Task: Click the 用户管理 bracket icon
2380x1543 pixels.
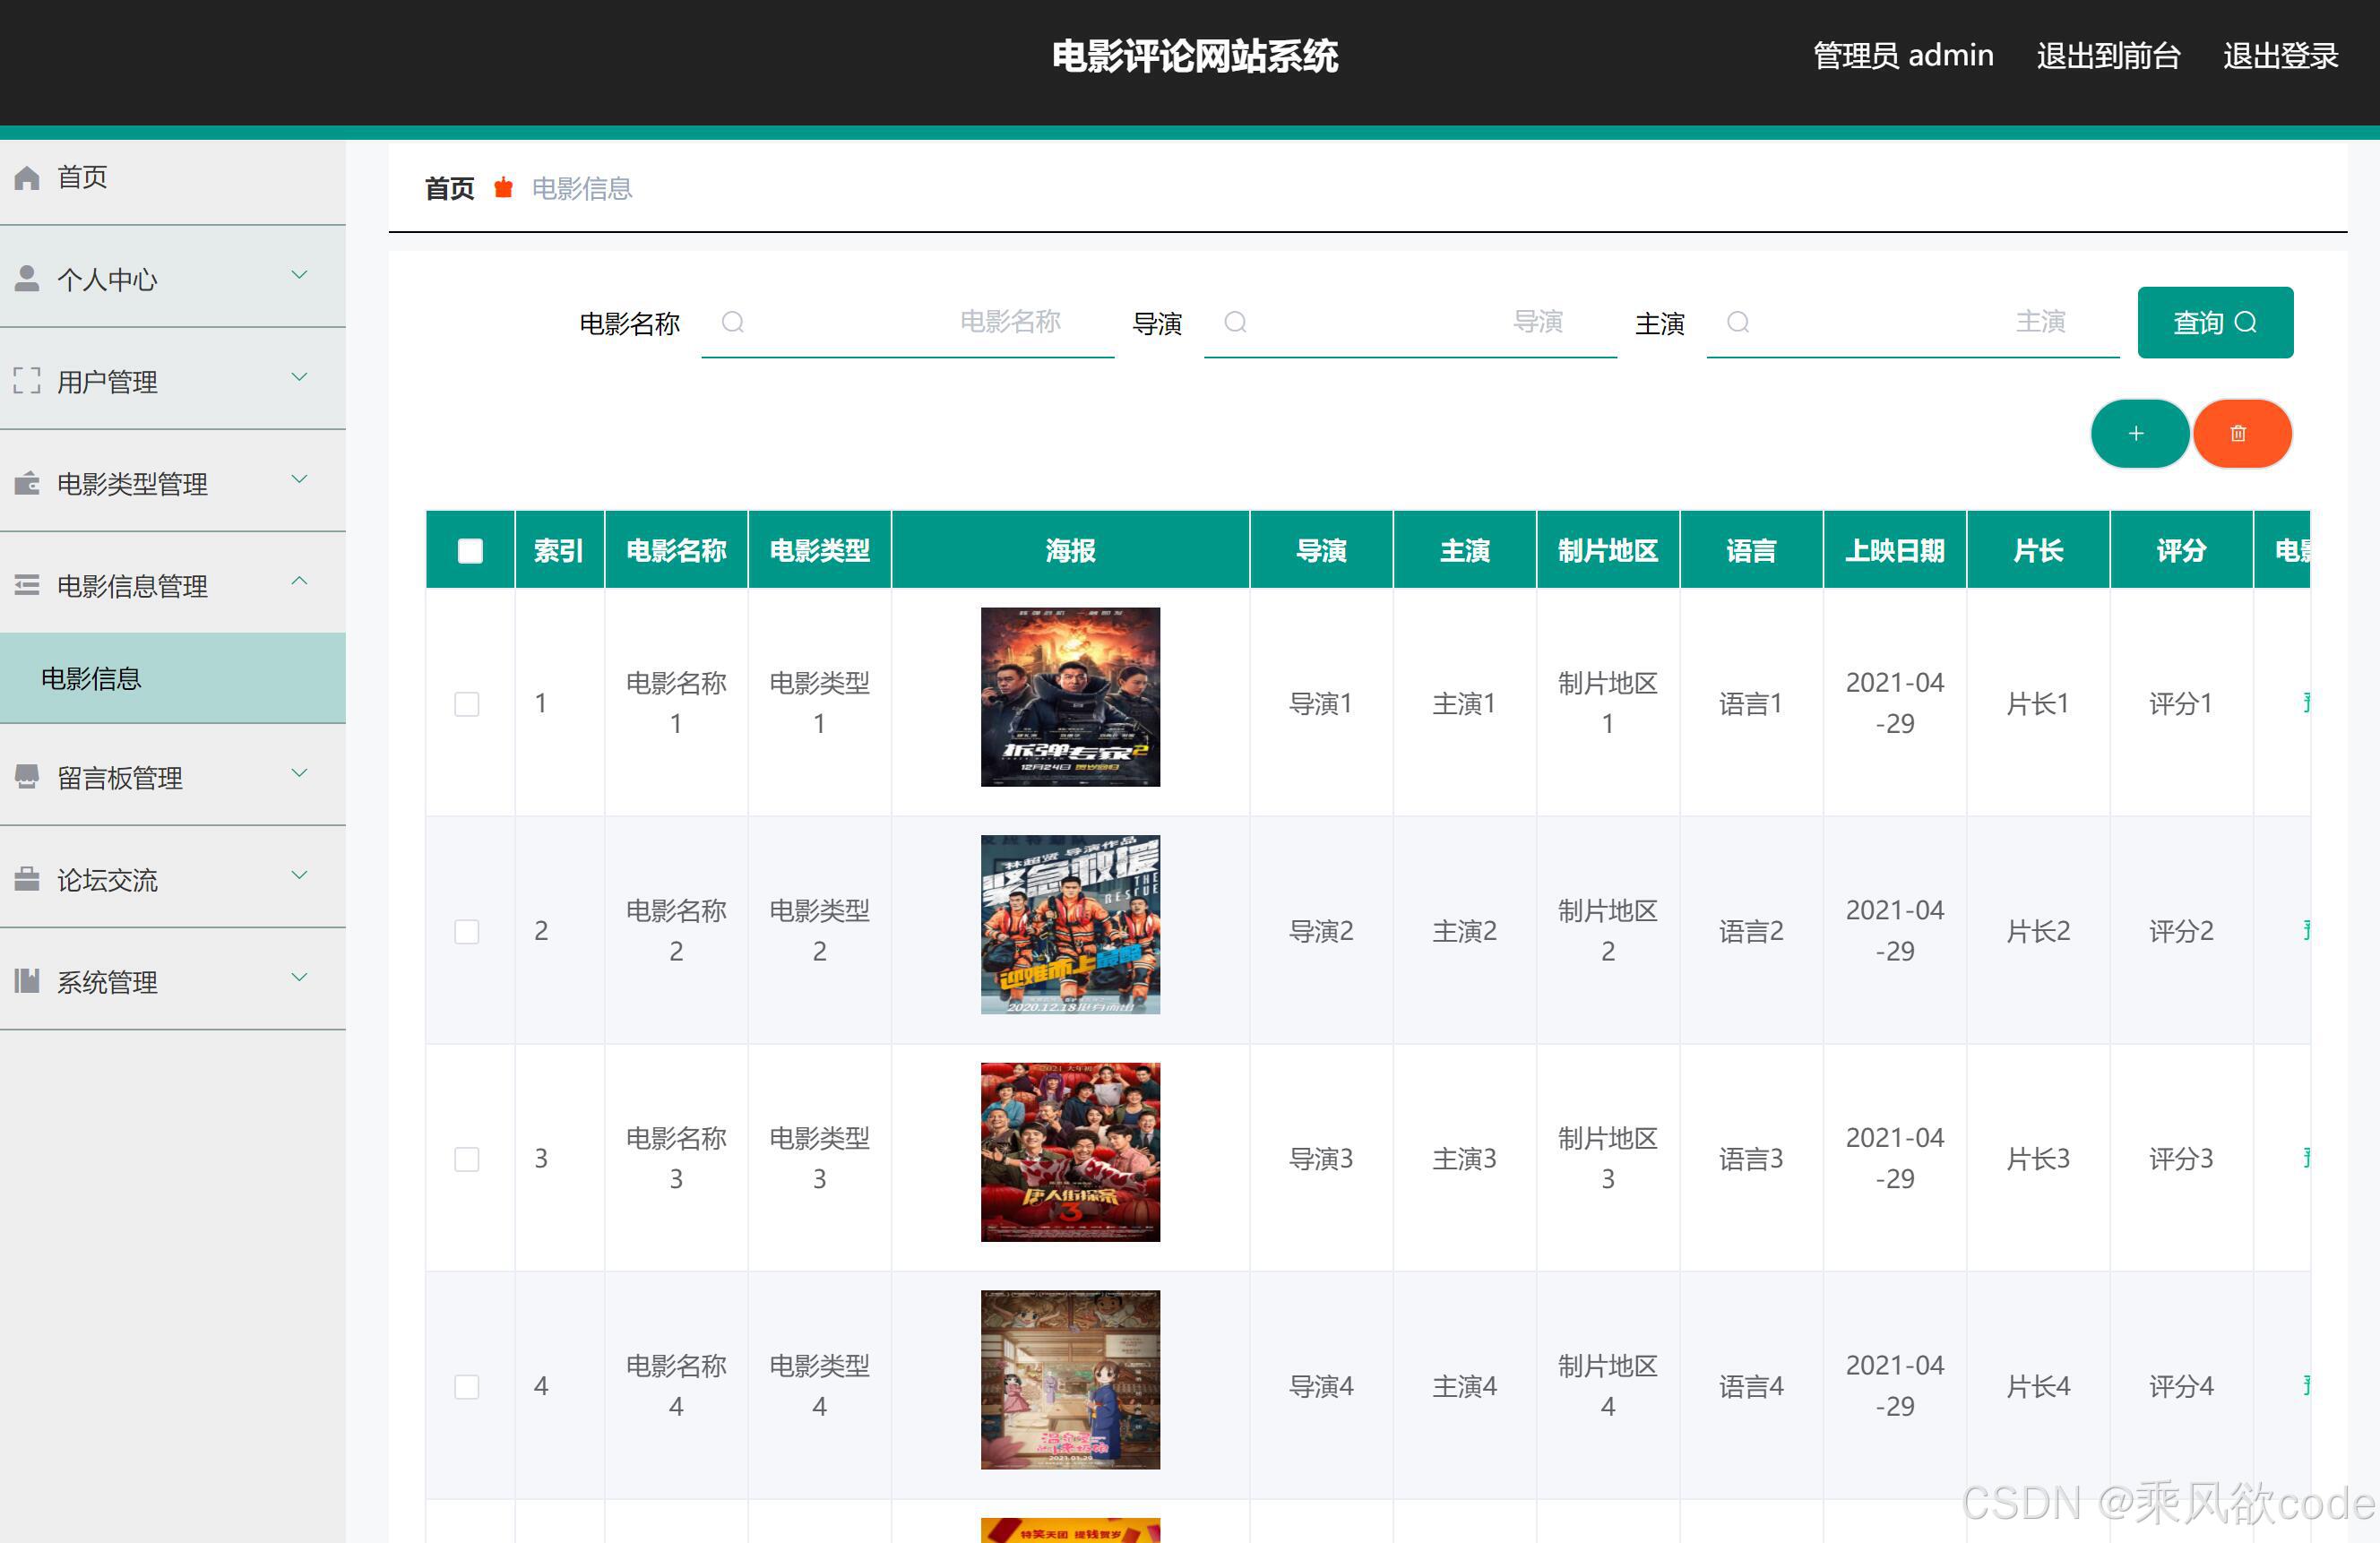Action: (27, 381)
